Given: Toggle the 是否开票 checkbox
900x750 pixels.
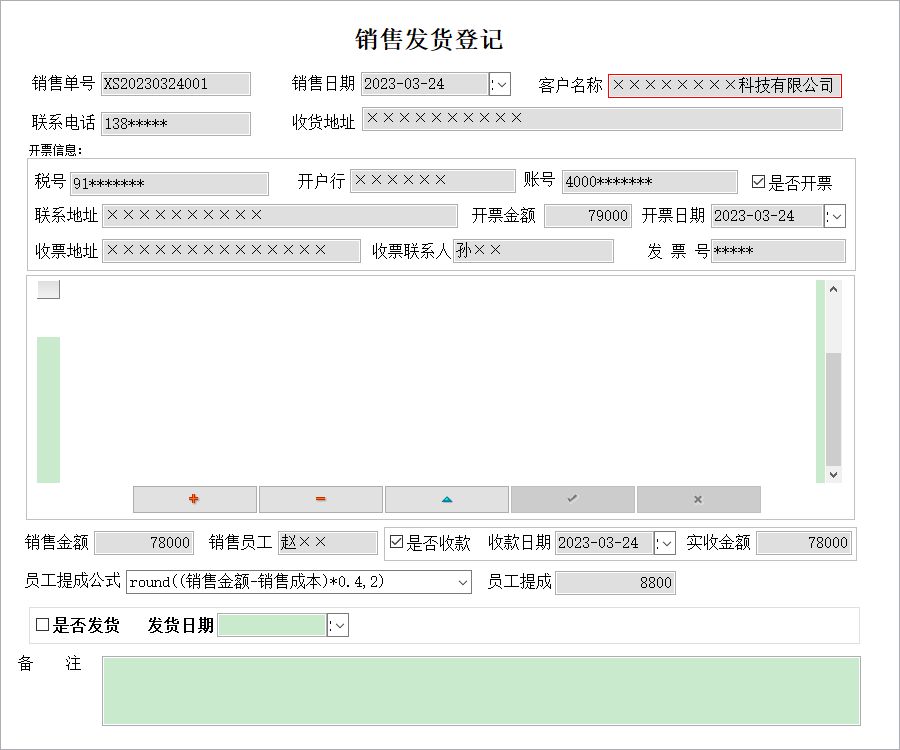Looking at the screenshot, I should [758, 182].
